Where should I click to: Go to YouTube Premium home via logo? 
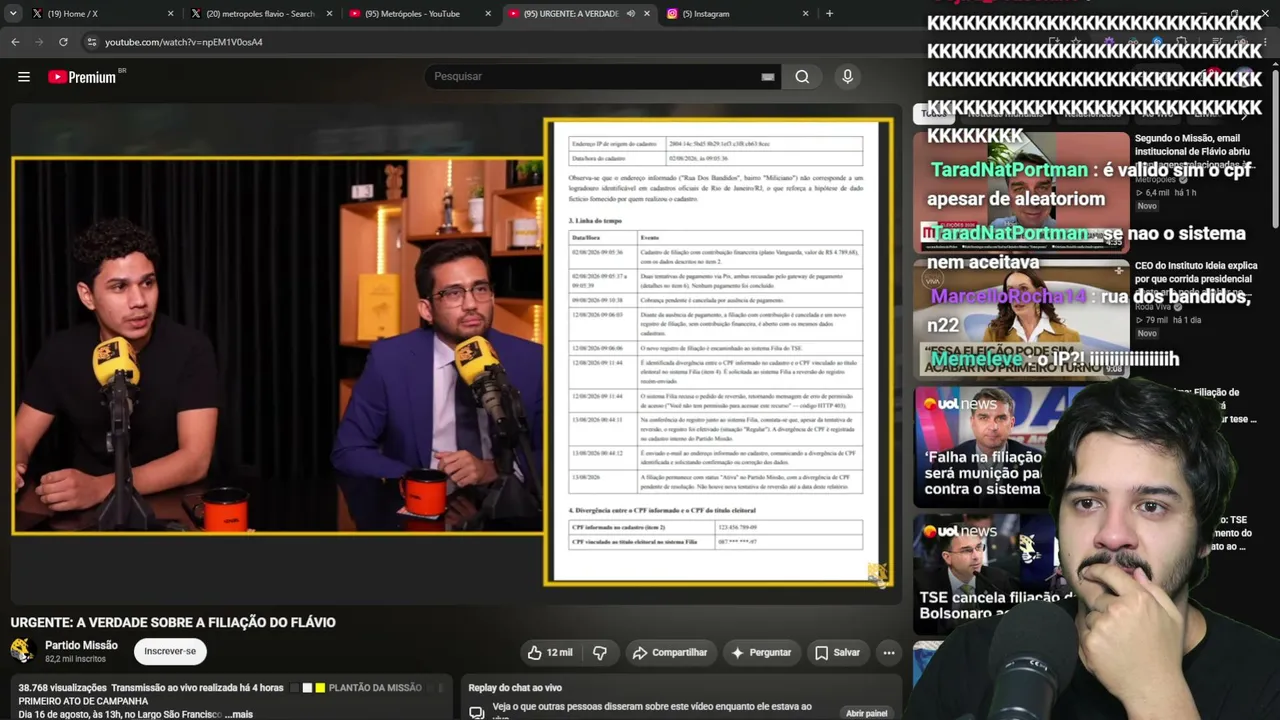(83, 77)
